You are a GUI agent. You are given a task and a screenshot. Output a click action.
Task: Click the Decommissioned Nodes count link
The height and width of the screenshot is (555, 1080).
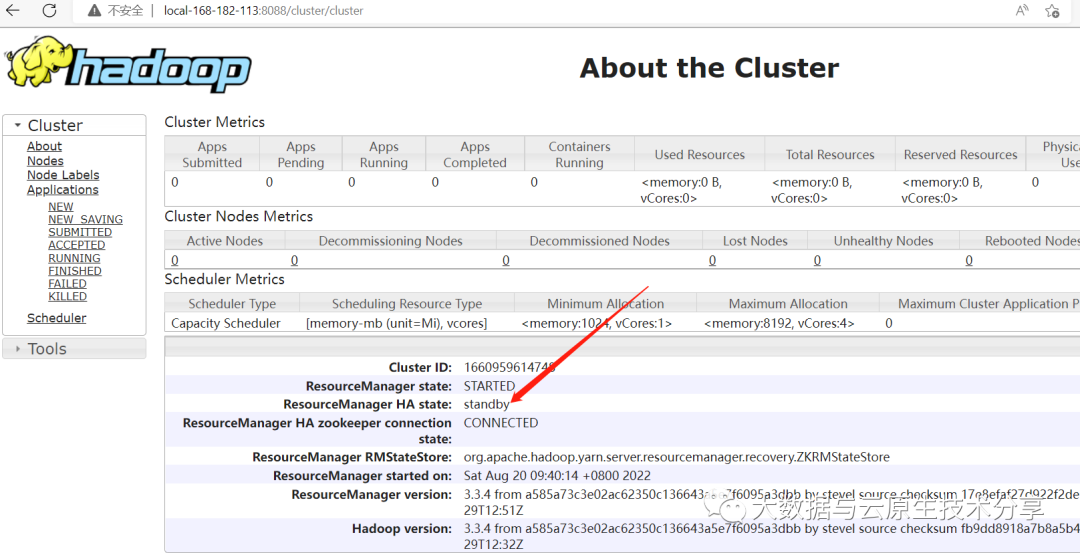point(506,260)
